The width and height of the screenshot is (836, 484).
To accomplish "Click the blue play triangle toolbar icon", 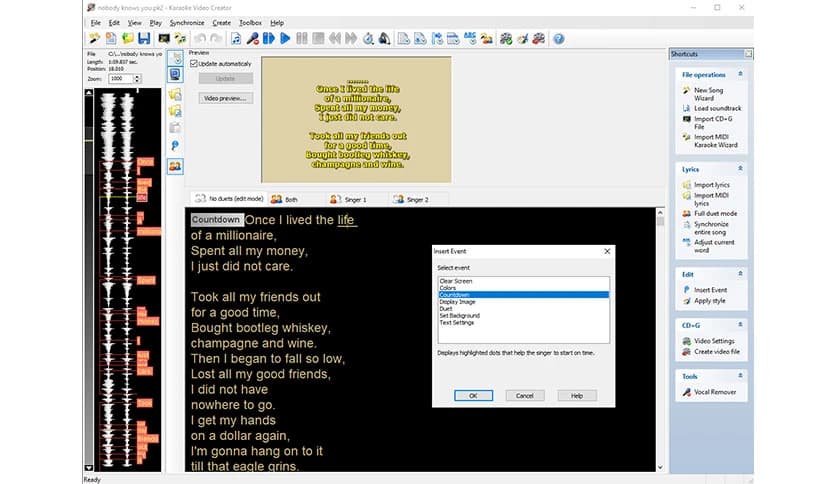I will click(x=285, y=38).
